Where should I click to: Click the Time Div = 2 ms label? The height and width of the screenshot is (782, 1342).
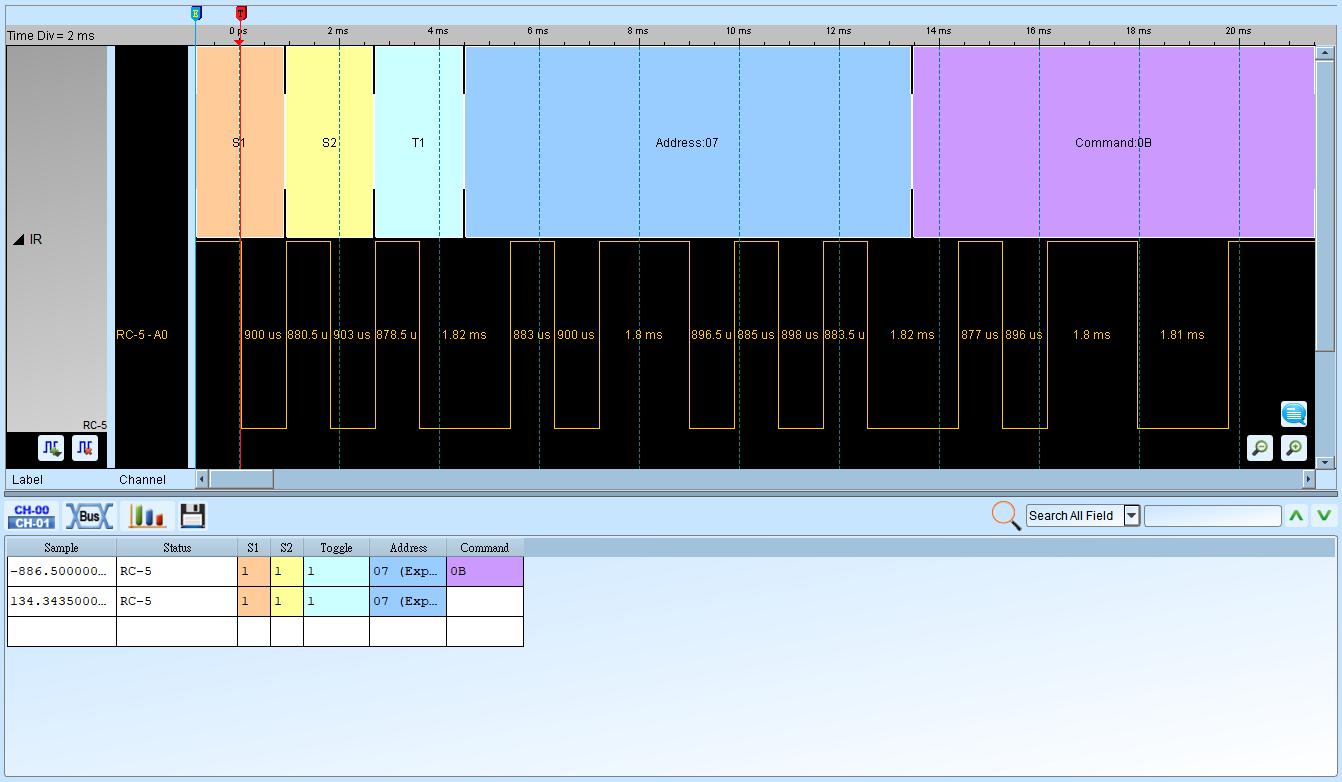point(51,36)
